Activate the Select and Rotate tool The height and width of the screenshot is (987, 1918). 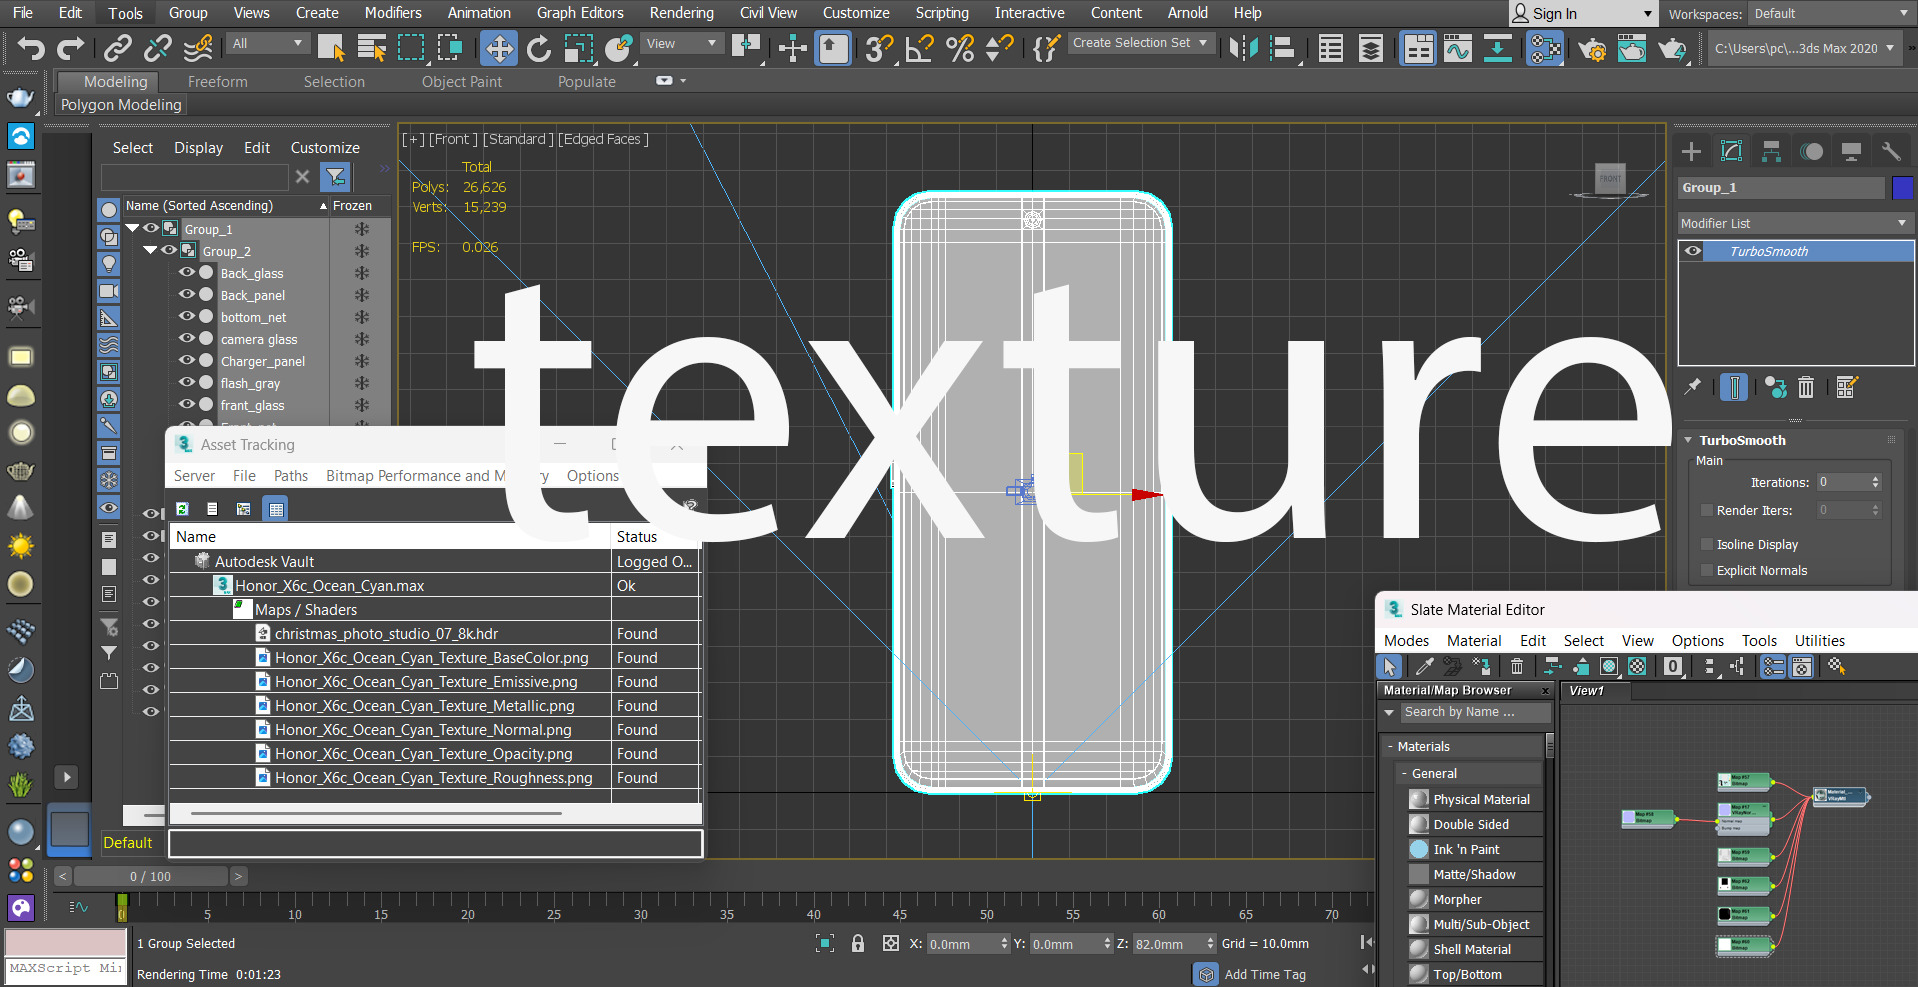click(x=538, y=47)
